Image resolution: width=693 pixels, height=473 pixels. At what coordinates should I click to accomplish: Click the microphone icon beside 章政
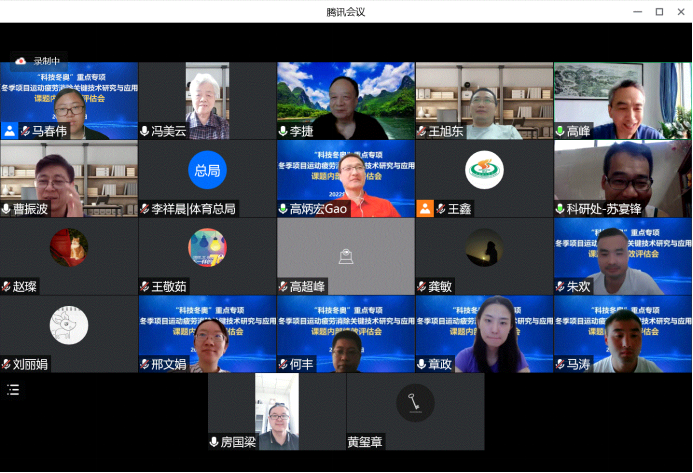pos(422,364)
